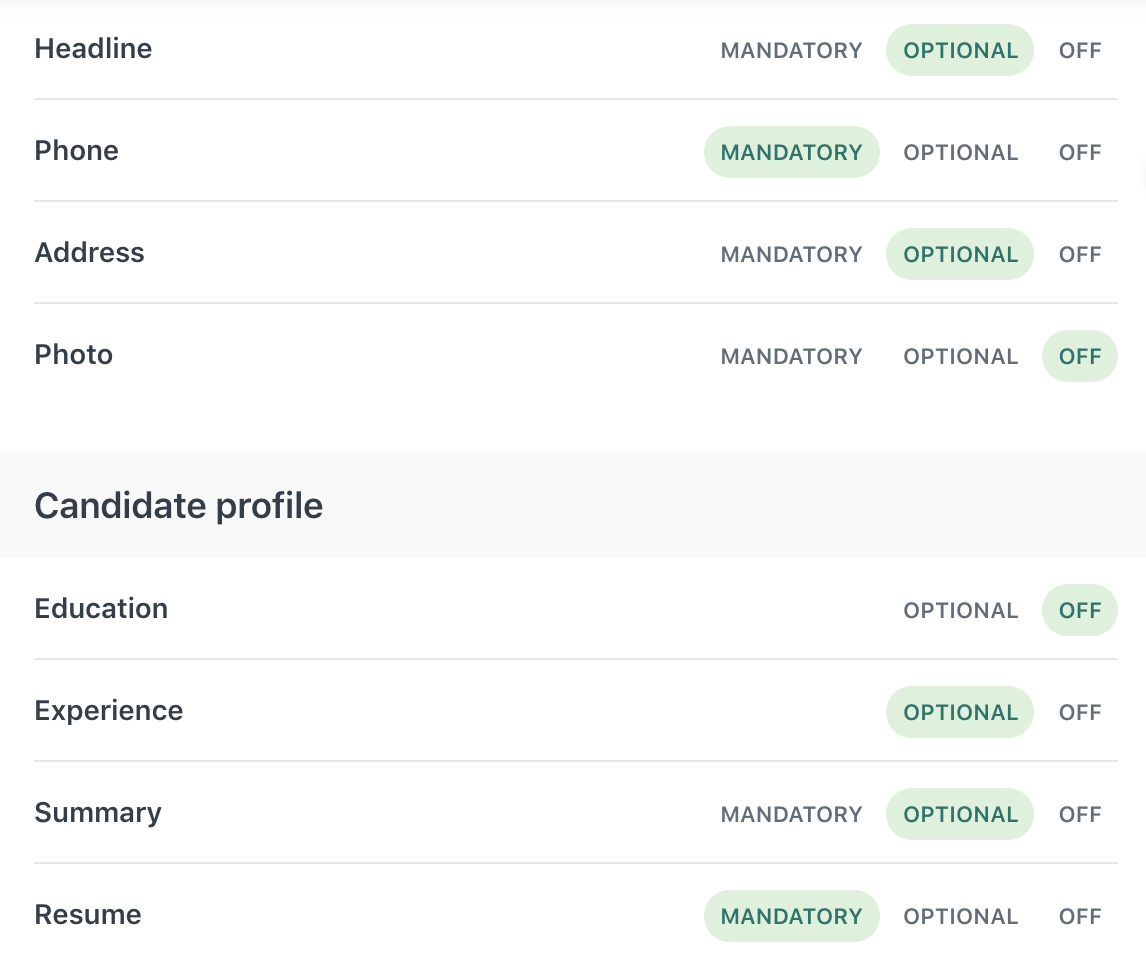
Task: Set Resume to Optional
Action: click(960, 916)
